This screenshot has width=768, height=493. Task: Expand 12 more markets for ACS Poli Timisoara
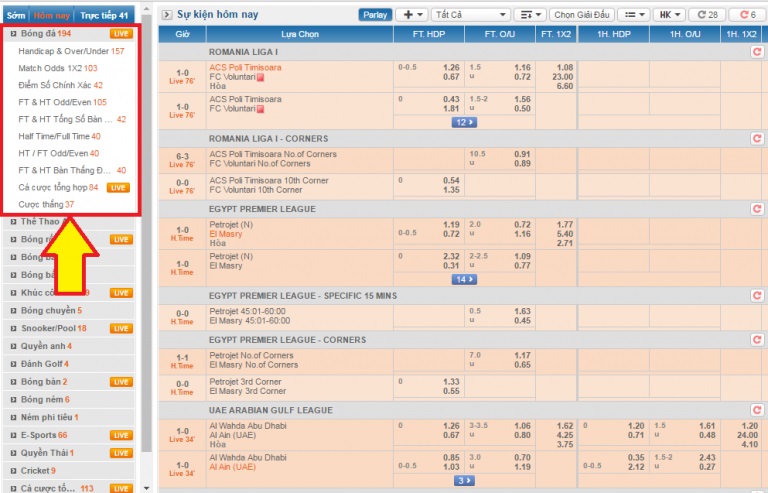coord(463,121)
